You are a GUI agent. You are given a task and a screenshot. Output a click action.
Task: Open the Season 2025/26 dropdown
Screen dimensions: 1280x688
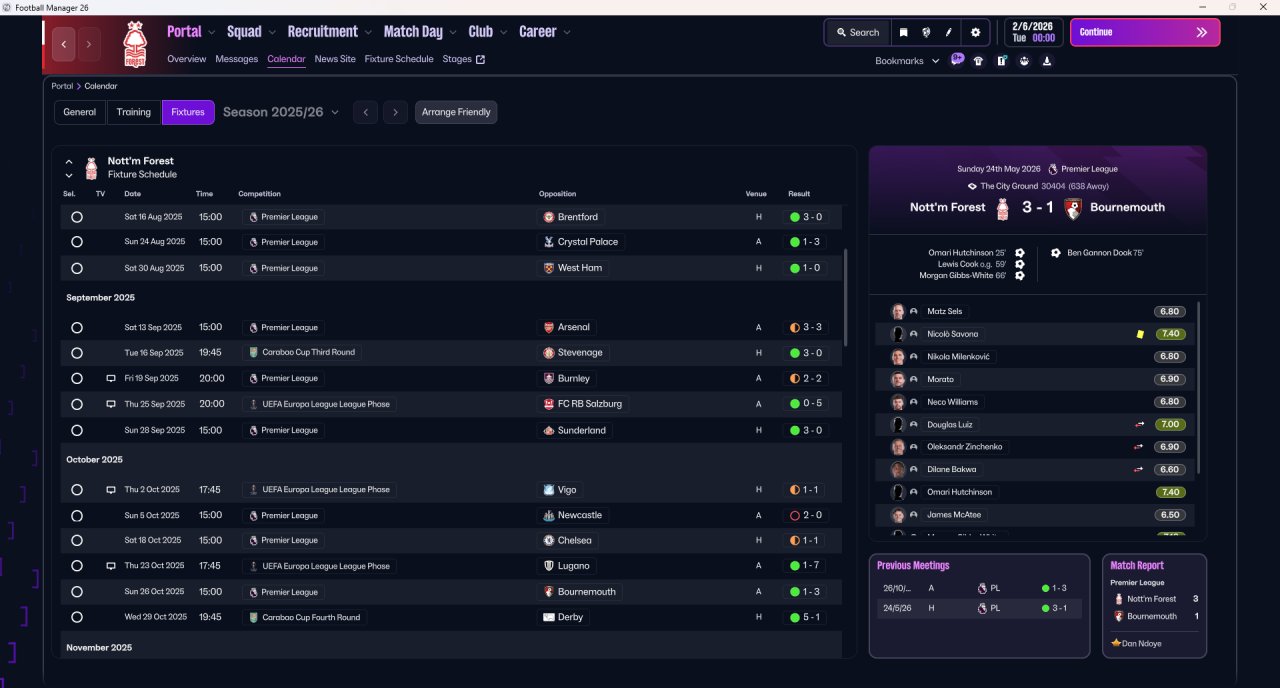pyautogui.click(x=281, y=112)
